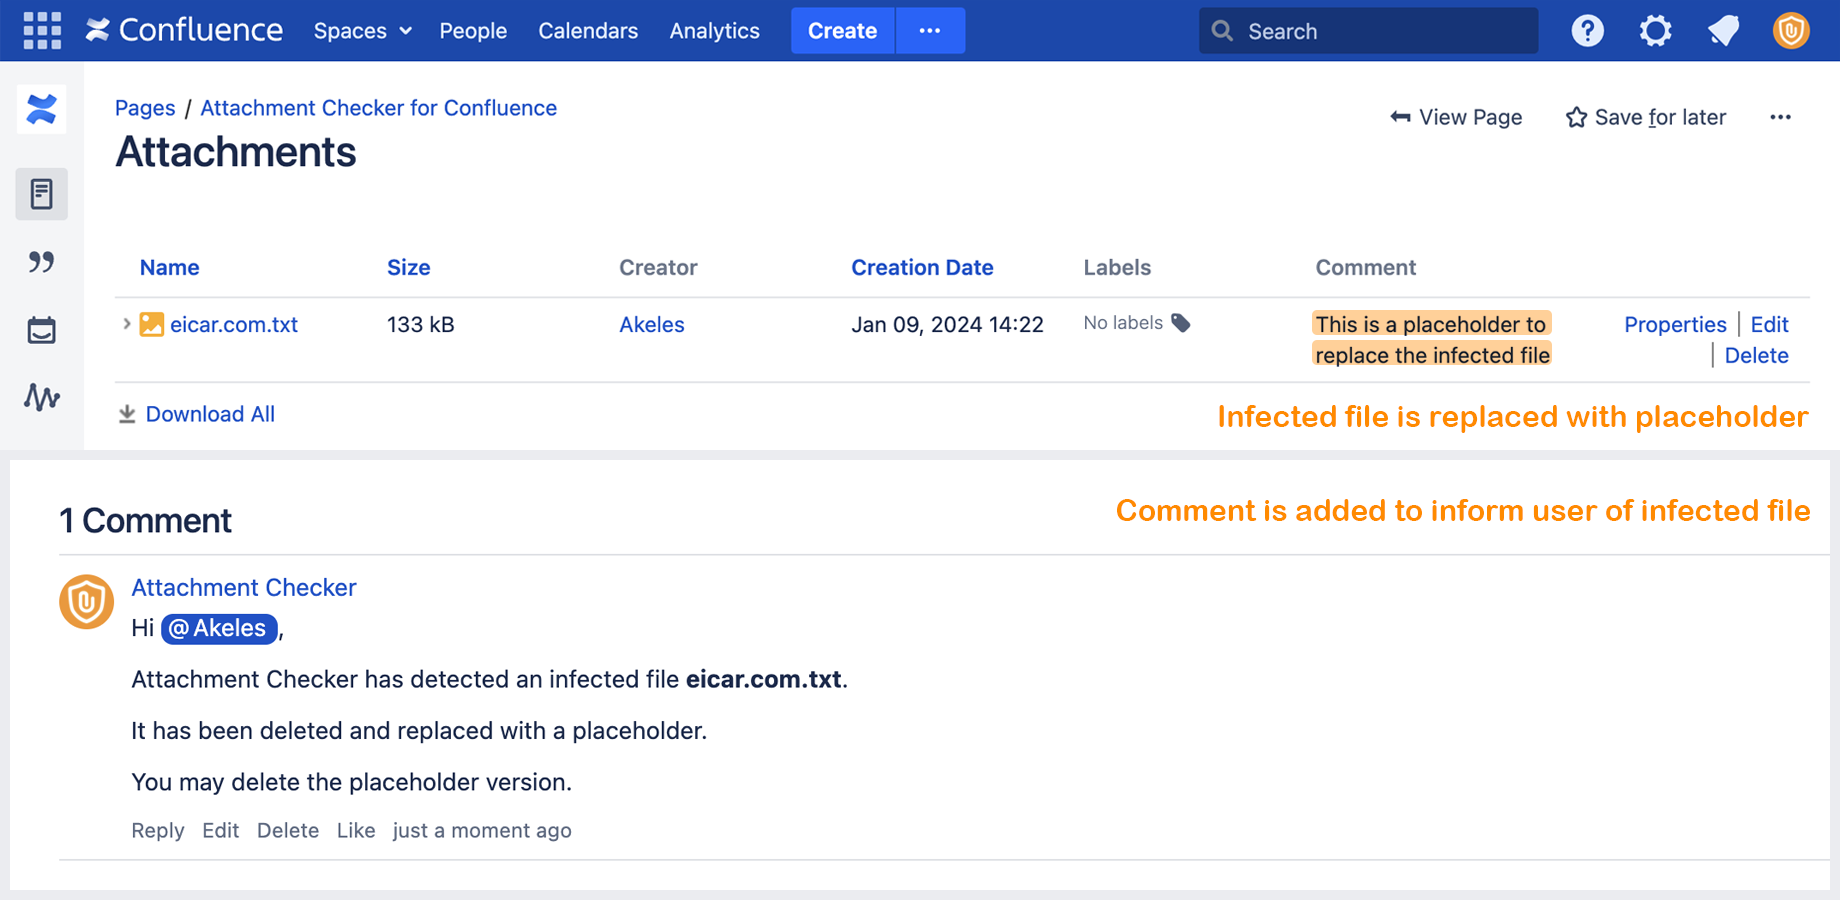This screenshot has height=900, width=1840.
Task: Open Attachment Checker for Confluence breadcrumb
Action: click(x=379, y=108)
